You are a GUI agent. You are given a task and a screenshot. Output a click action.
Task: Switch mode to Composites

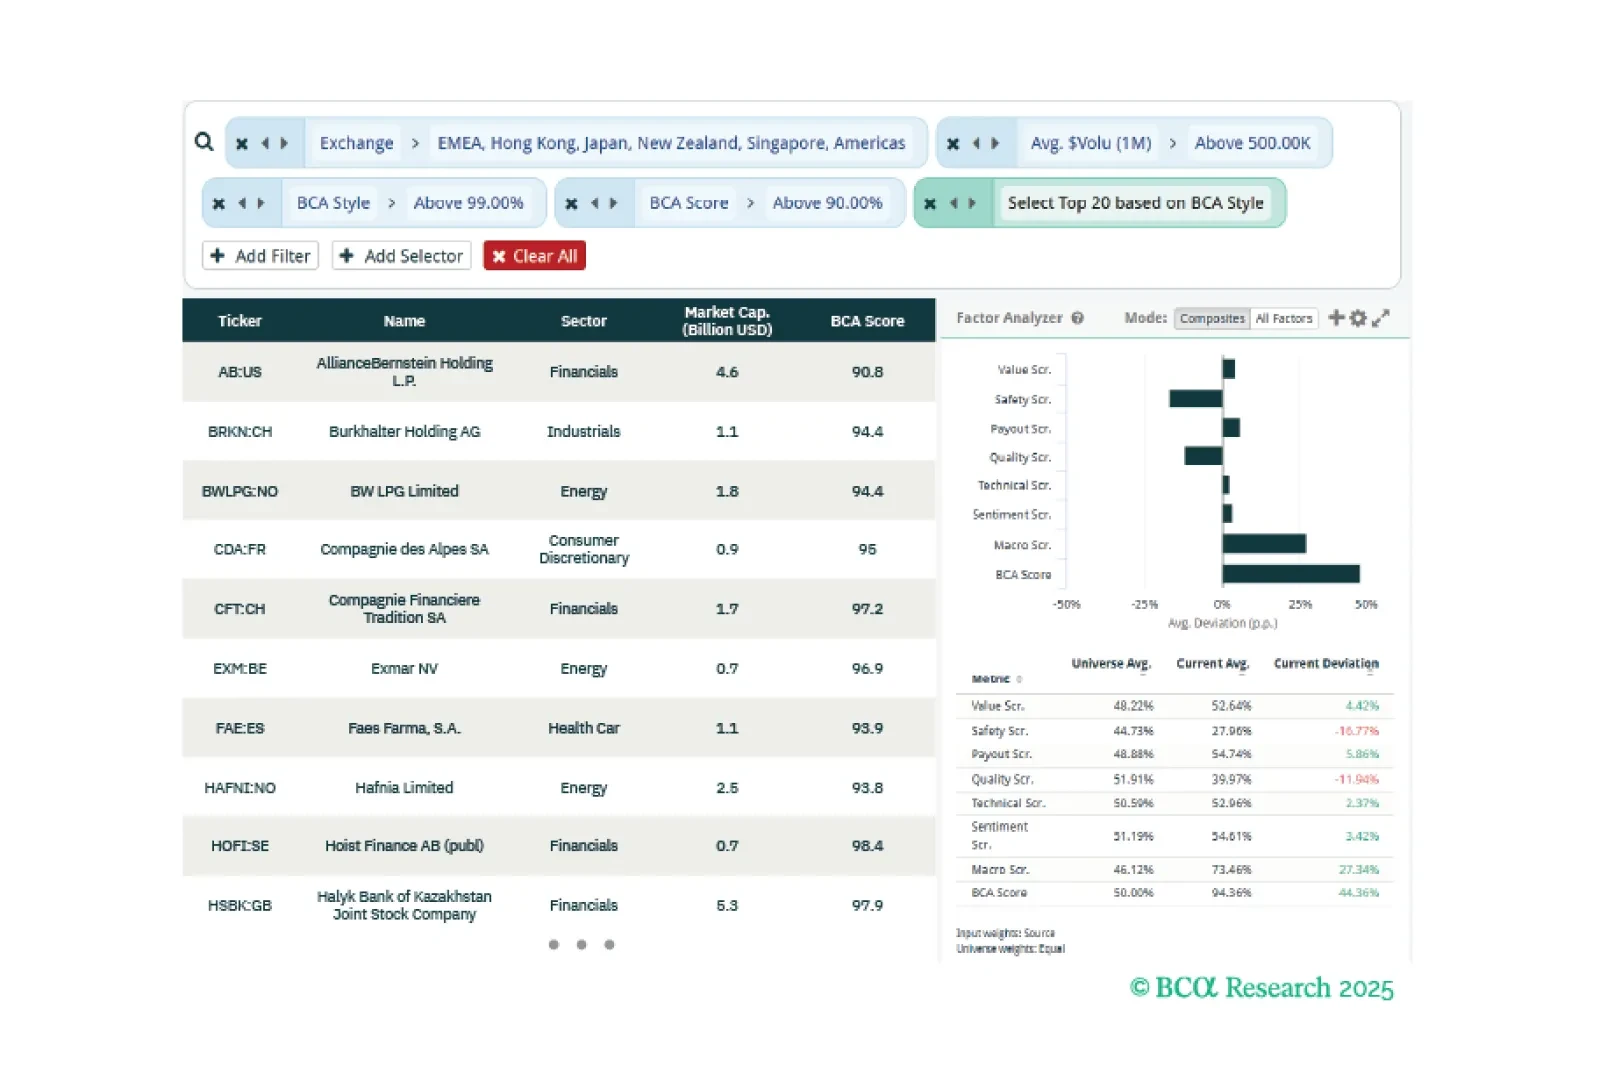pos(1212,318)
